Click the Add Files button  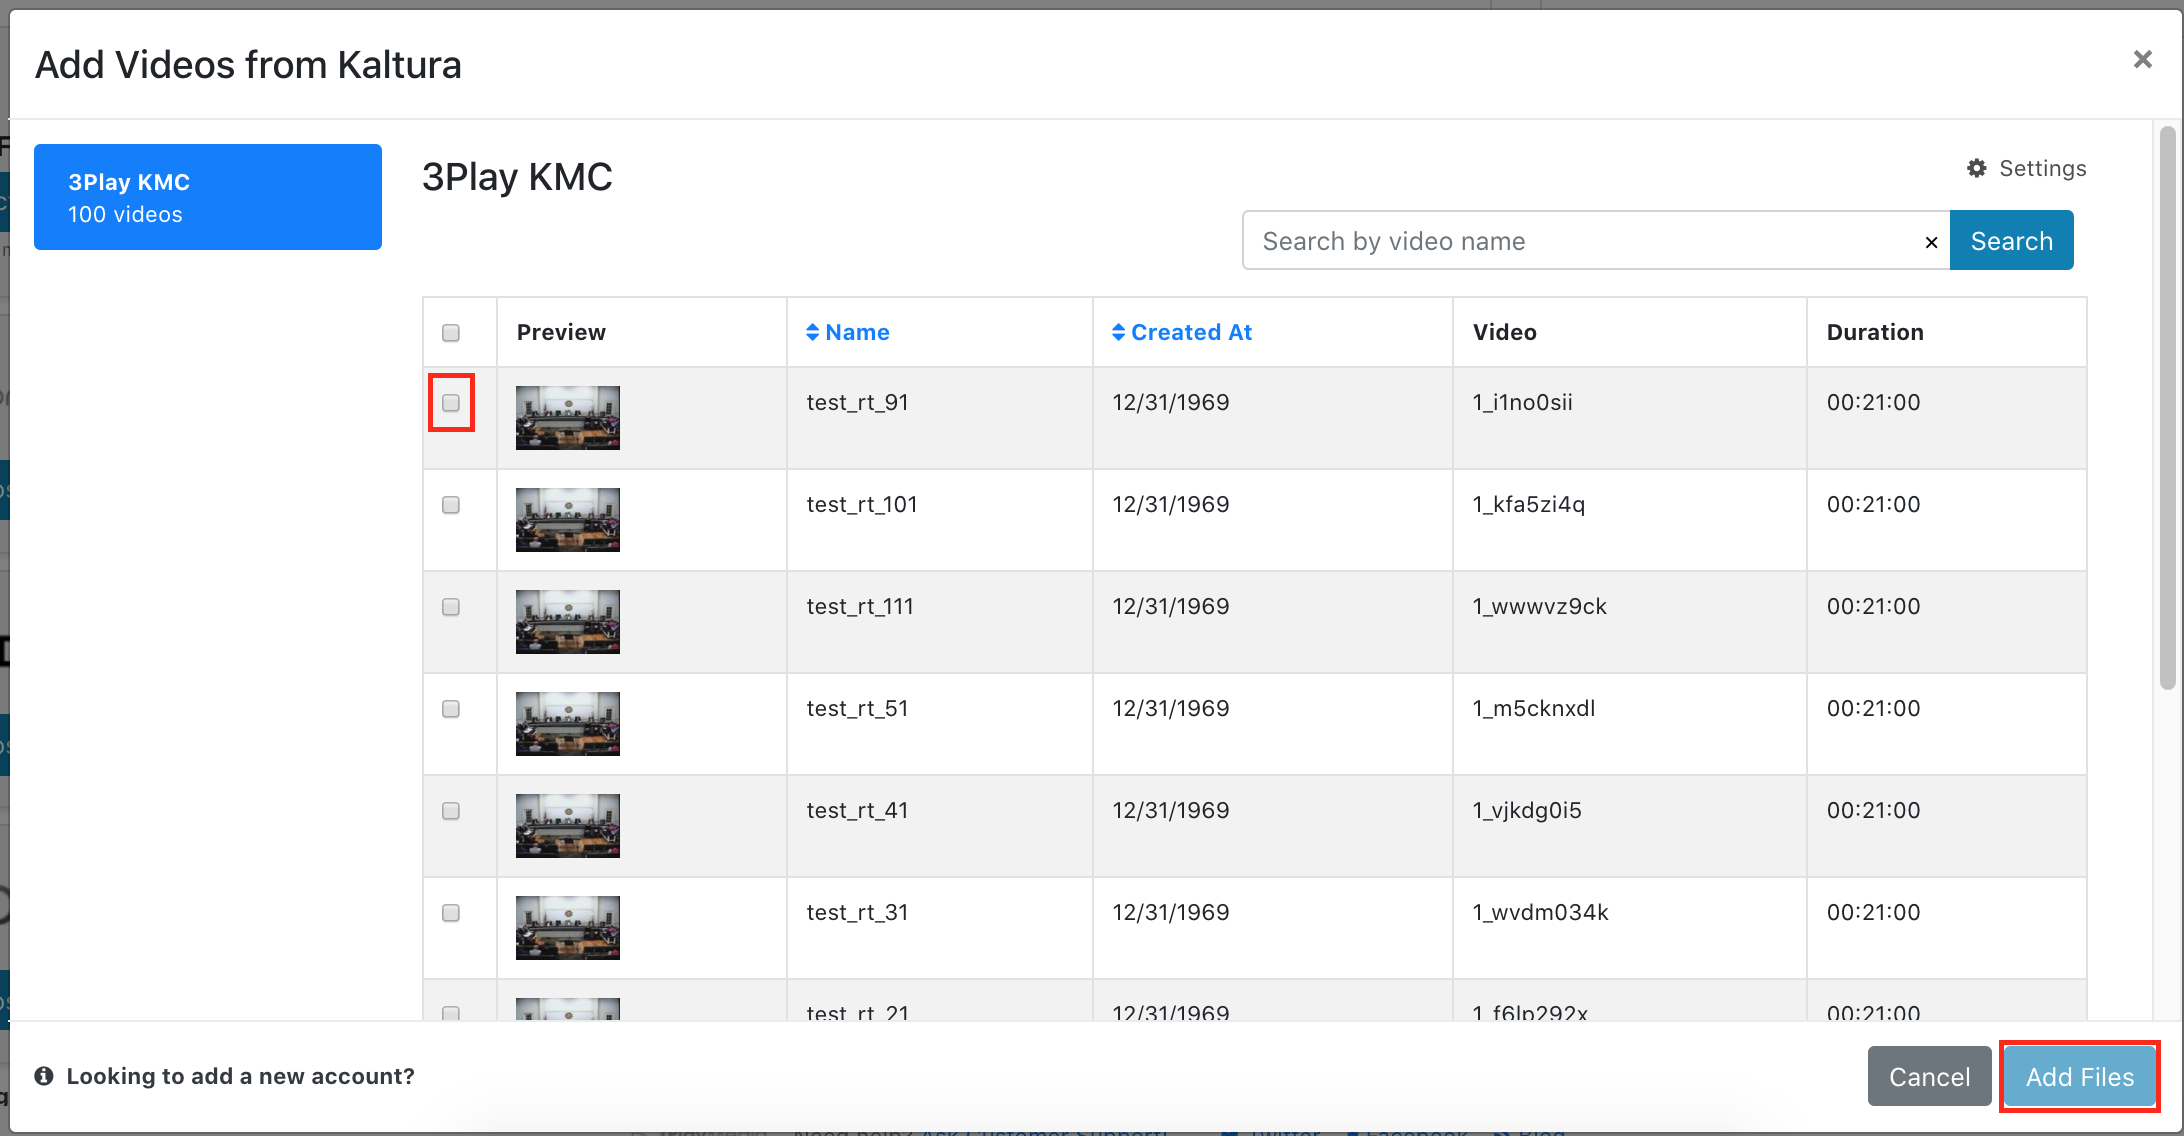pos(2080,1076)
